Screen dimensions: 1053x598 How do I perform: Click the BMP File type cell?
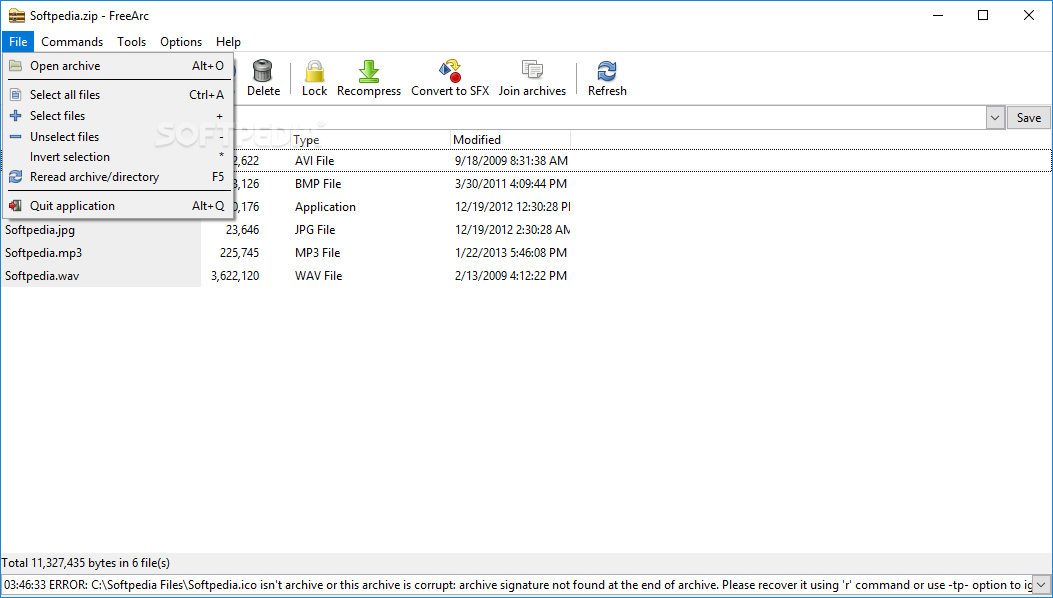318,184
